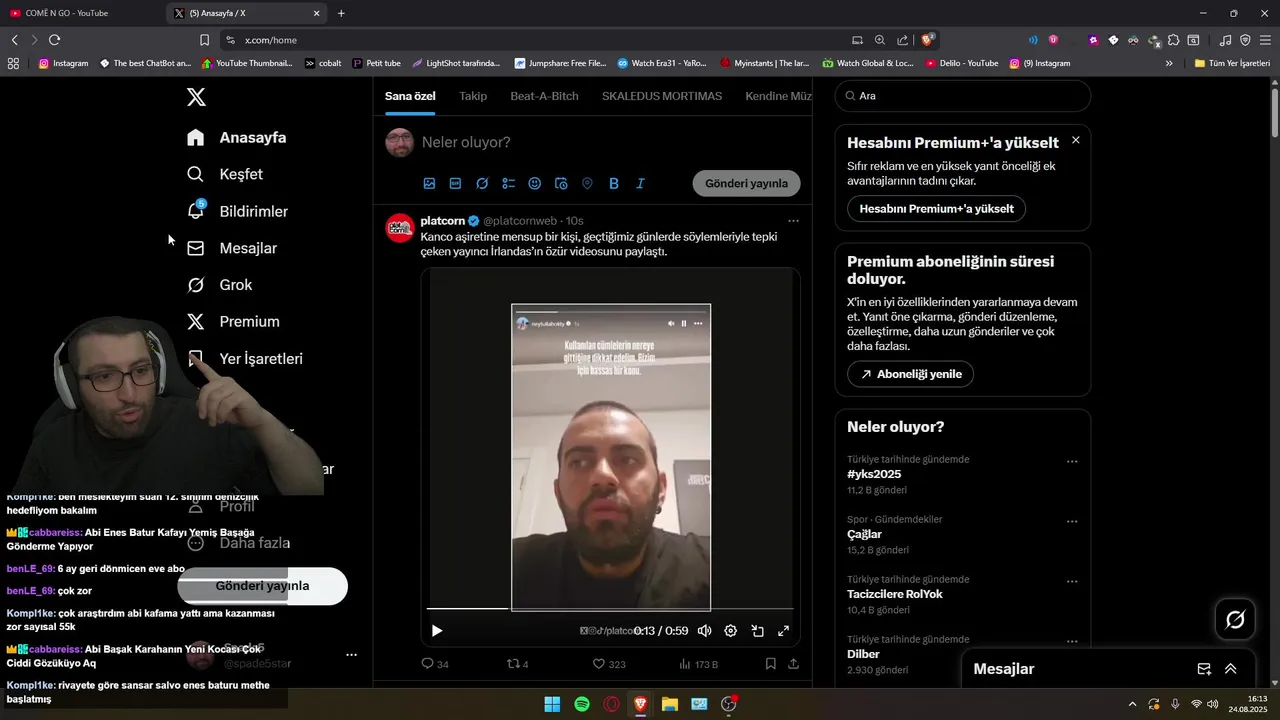
Task: Play the platcorn video
Action: (437, 631)
